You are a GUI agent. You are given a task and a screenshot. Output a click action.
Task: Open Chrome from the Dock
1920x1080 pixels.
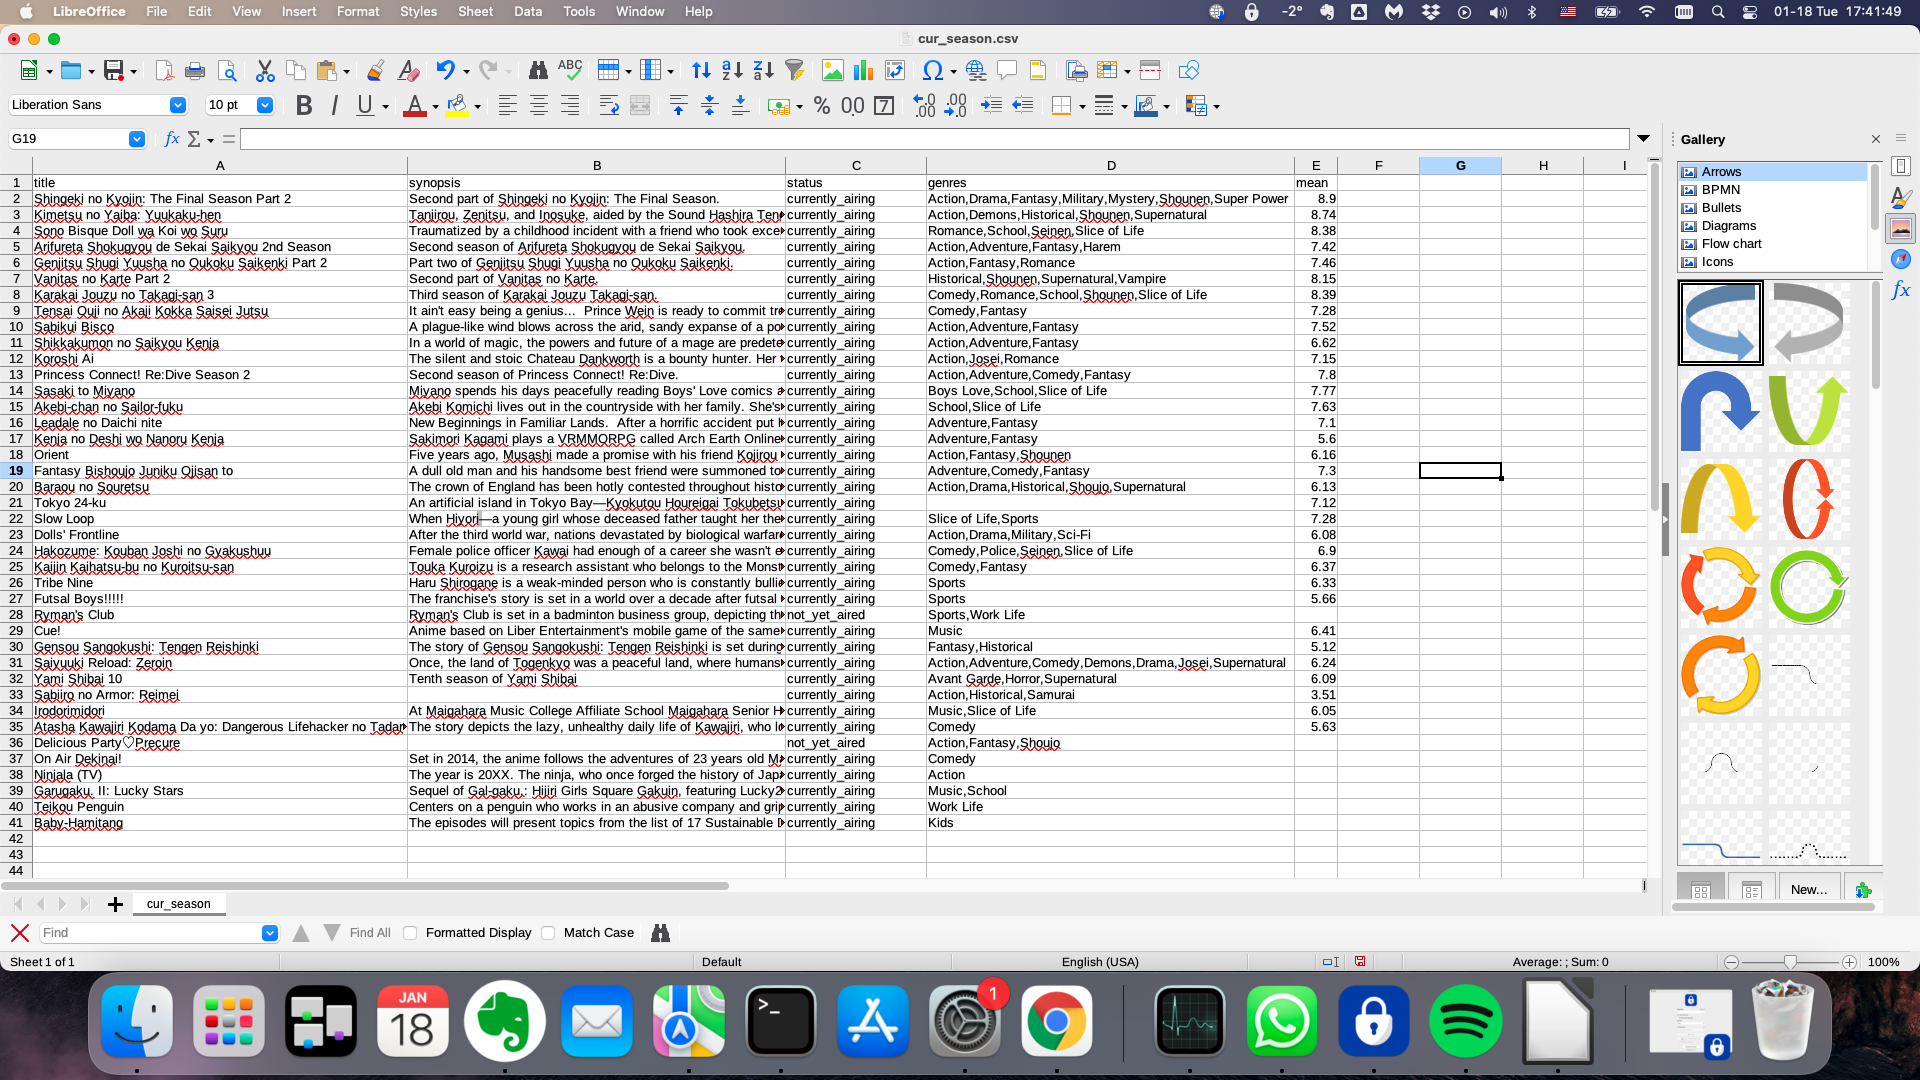pyautogui.click(x=1057, y=1021)
